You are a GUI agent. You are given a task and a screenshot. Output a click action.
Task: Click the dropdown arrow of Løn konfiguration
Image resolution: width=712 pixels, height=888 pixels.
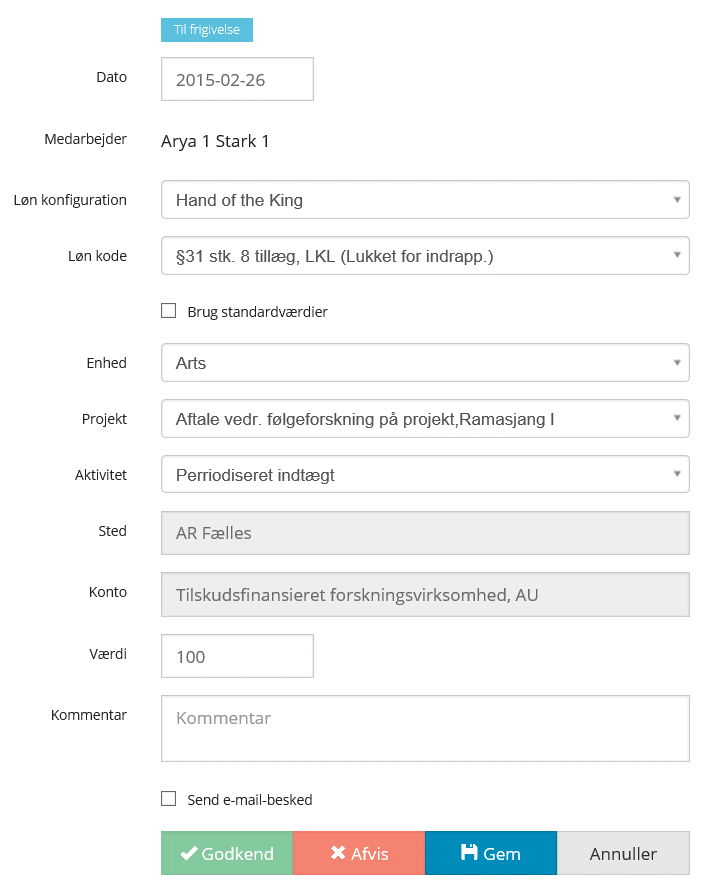tap(677, 199)
